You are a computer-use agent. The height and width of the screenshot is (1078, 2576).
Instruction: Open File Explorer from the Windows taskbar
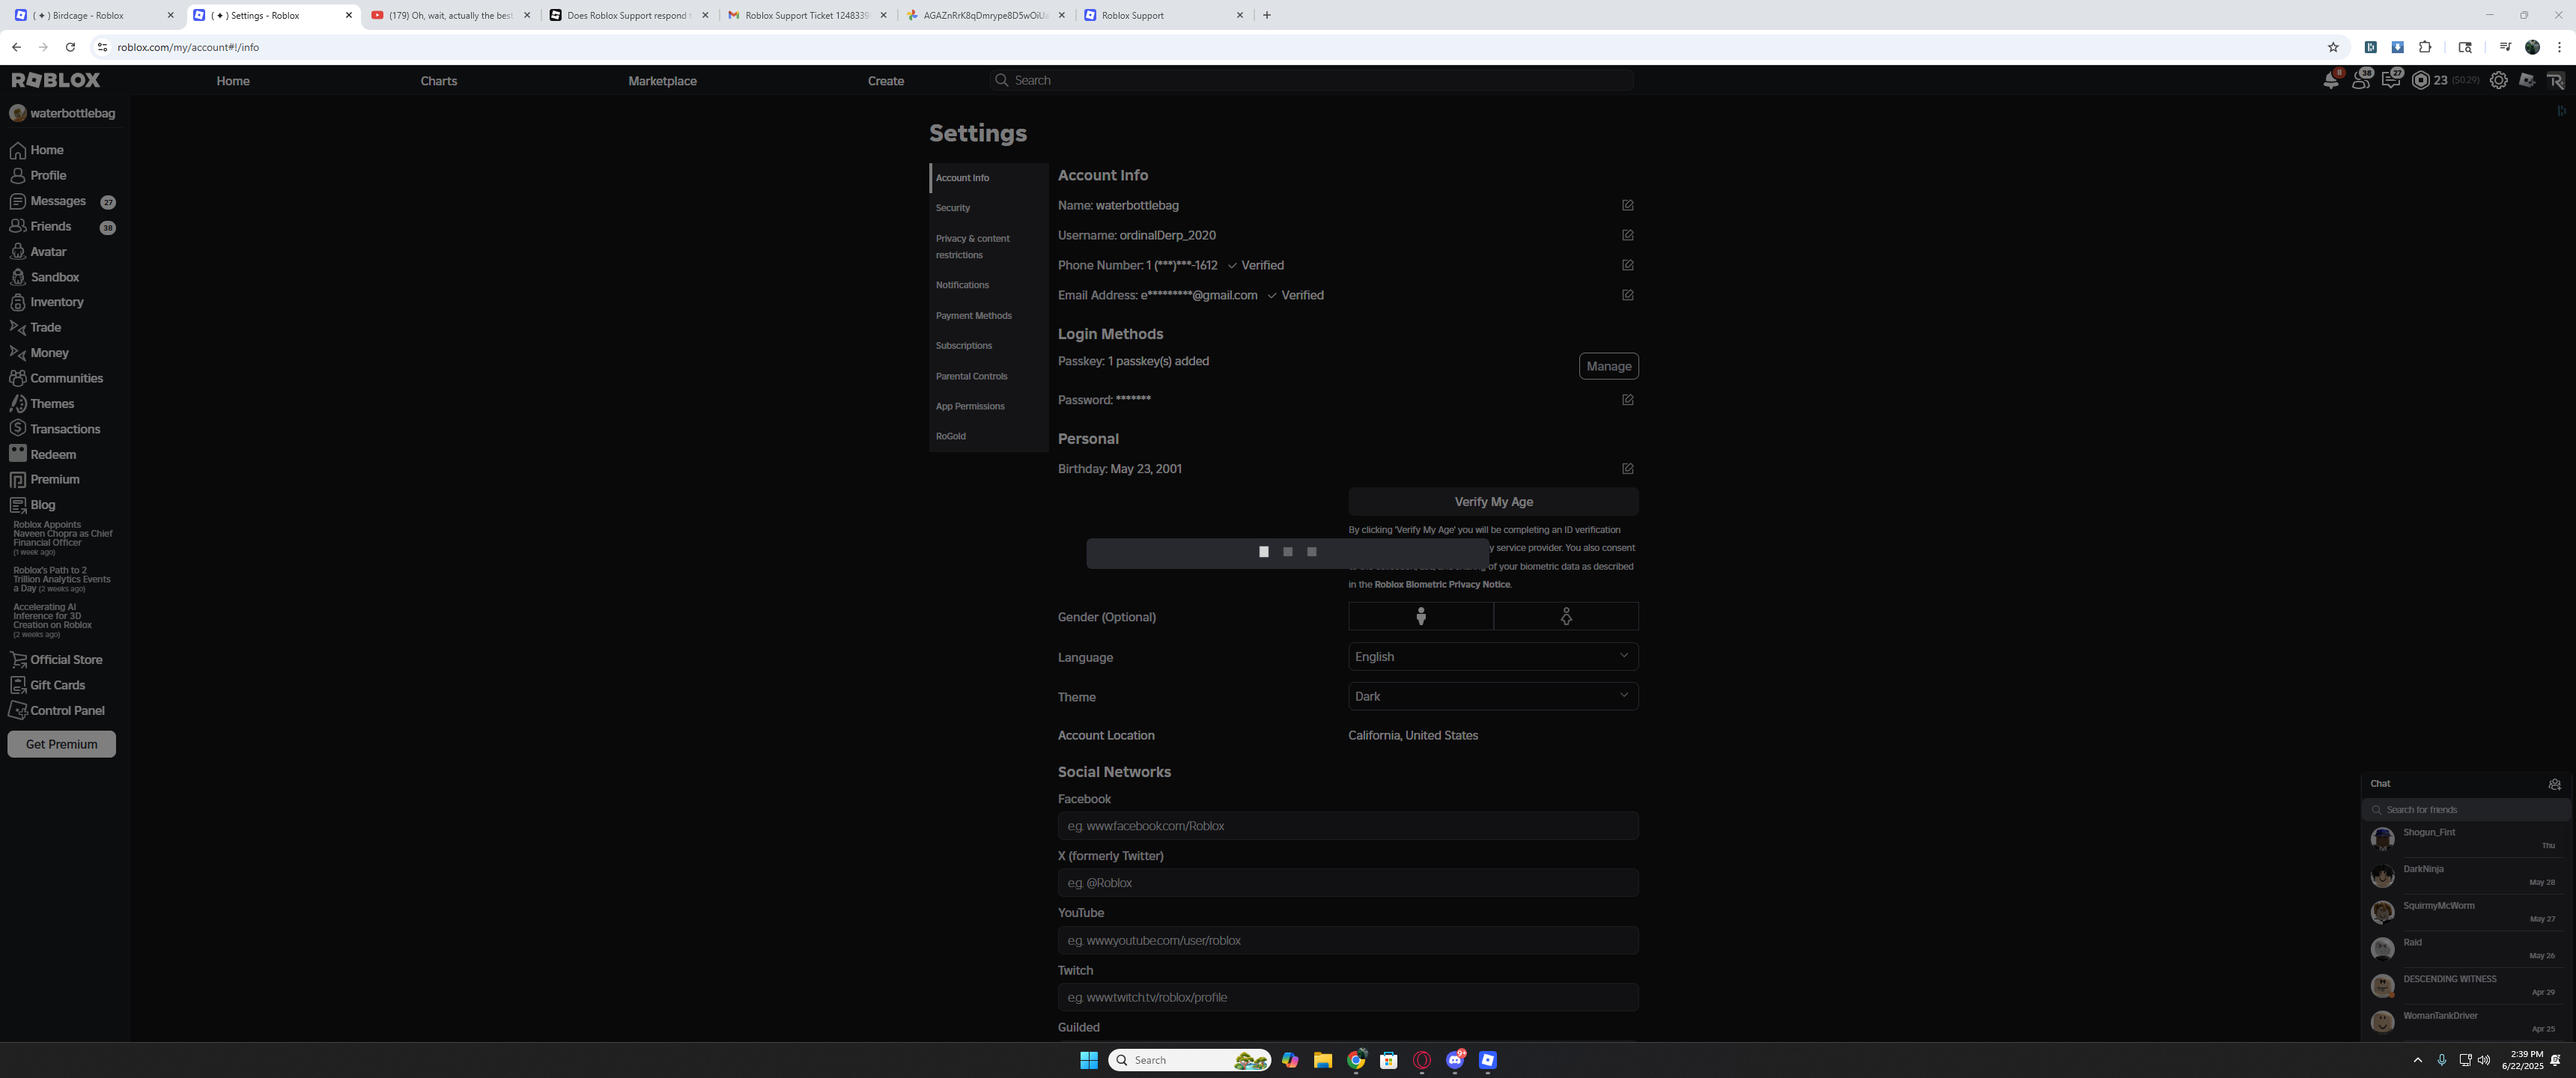point(1322,1060)
